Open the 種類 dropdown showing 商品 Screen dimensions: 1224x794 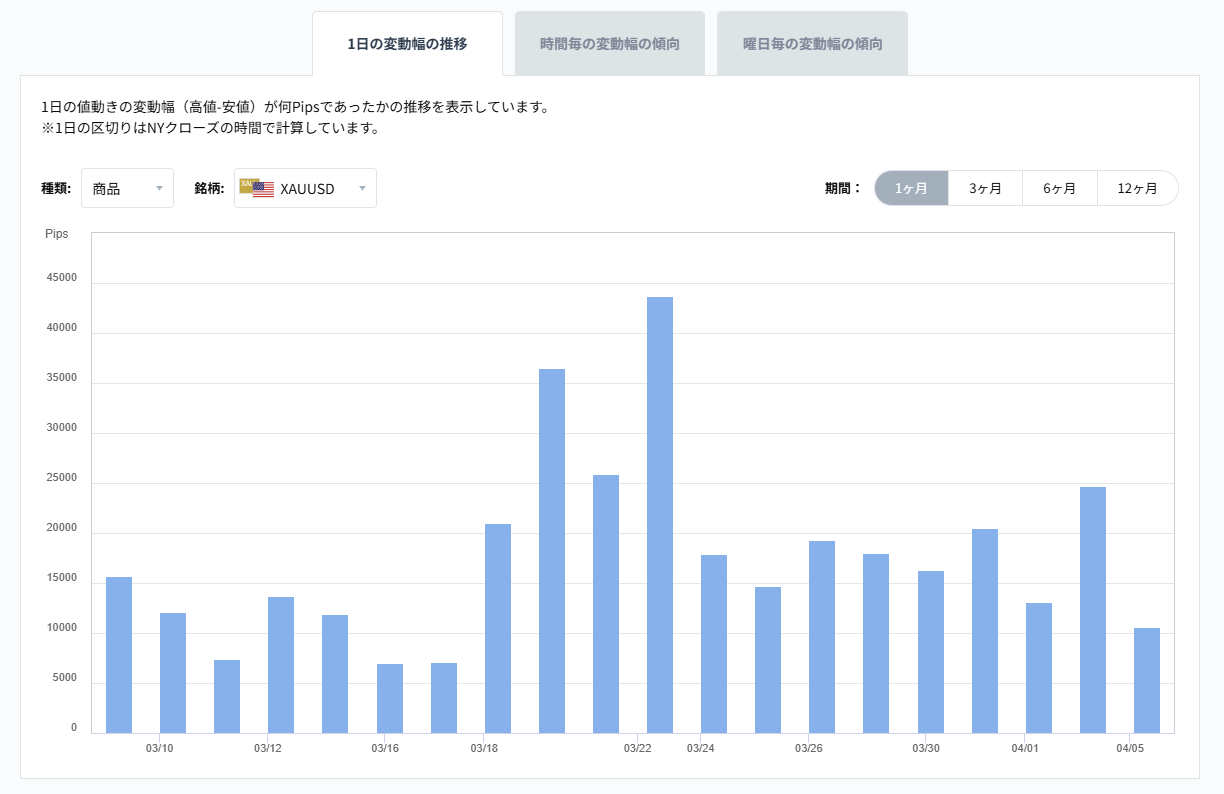click(127, 188)
